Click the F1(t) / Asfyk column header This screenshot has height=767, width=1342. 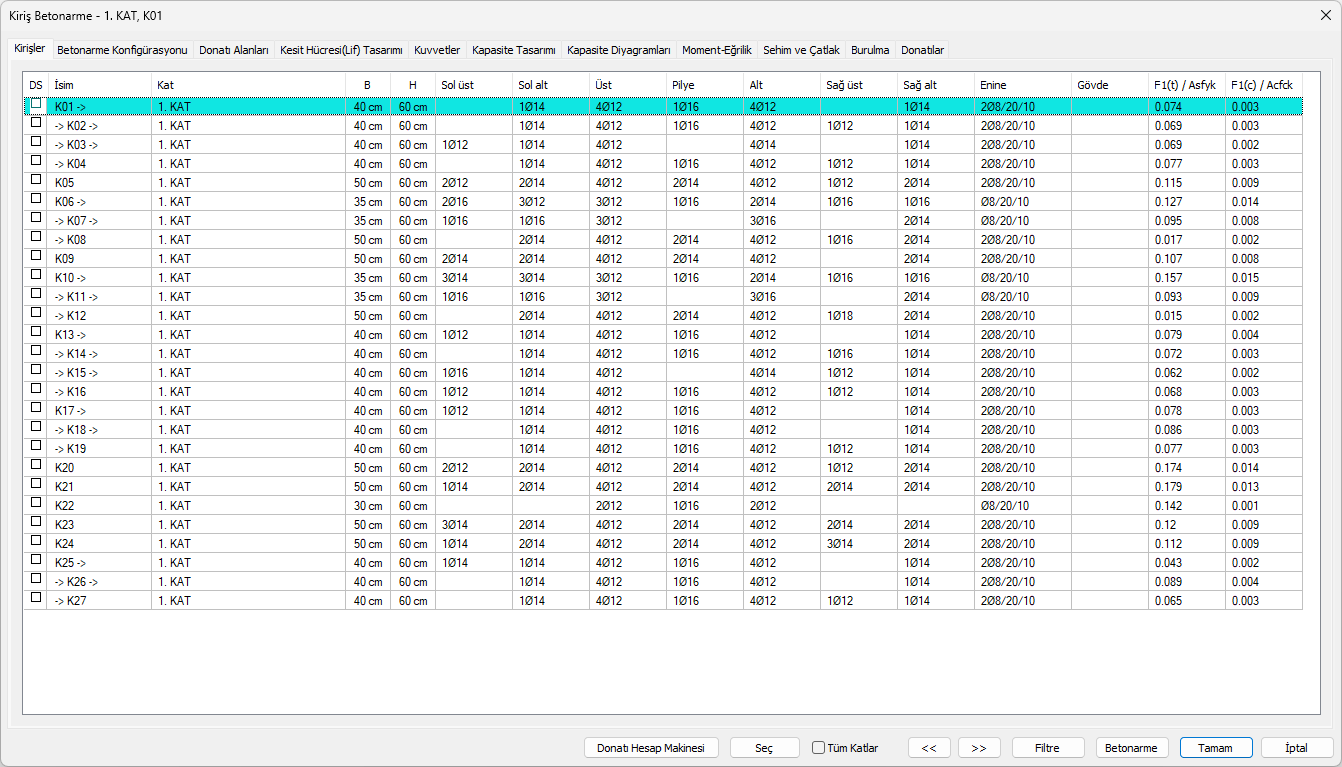pos(1185,85)
